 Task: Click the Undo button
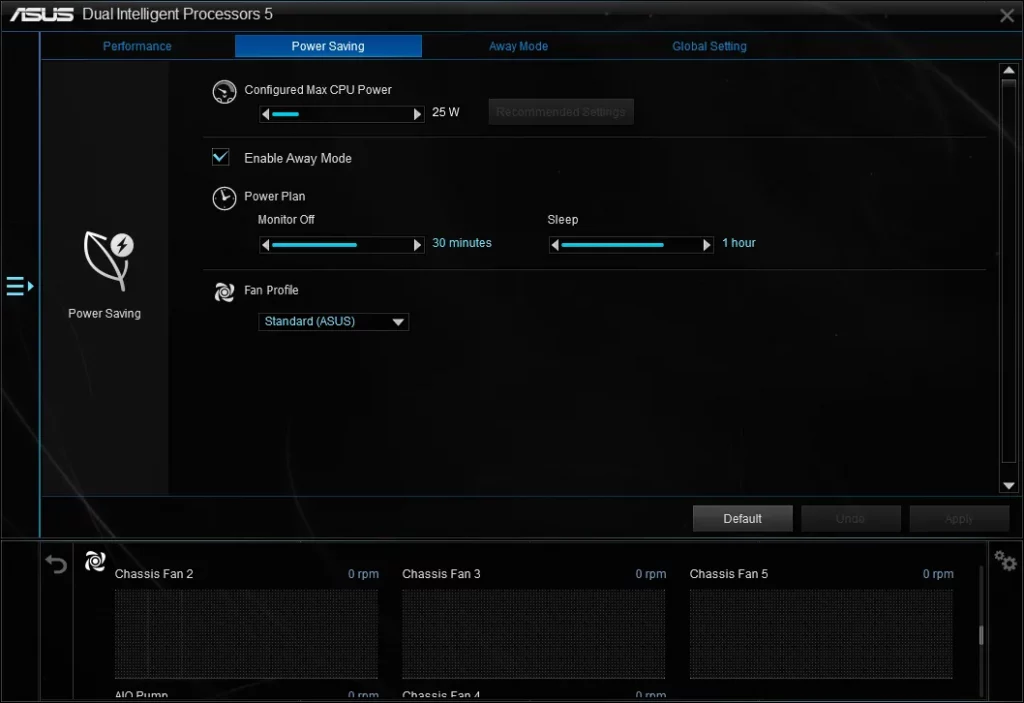tap(850, 518)
